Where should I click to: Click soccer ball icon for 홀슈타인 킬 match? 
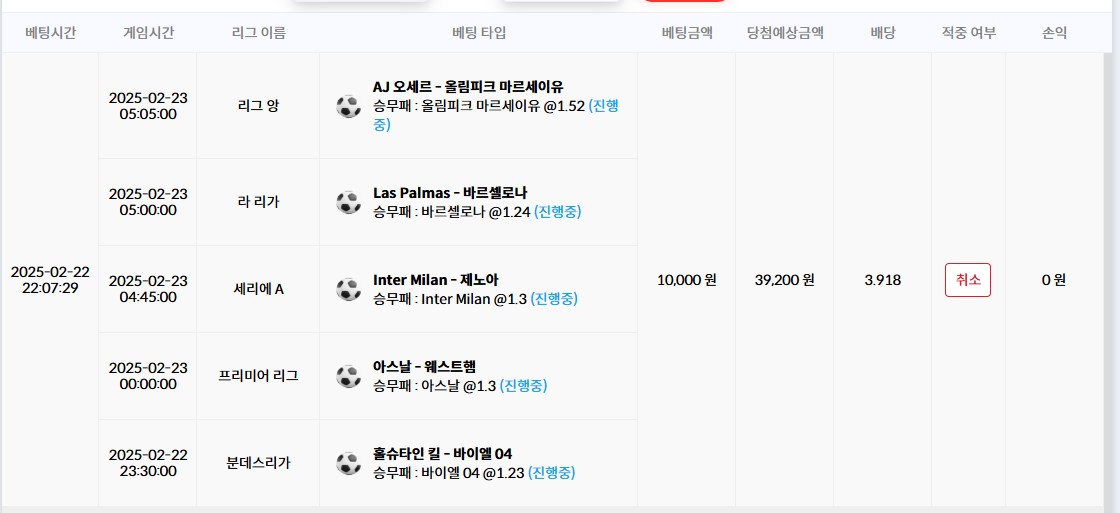pos(348,463)
